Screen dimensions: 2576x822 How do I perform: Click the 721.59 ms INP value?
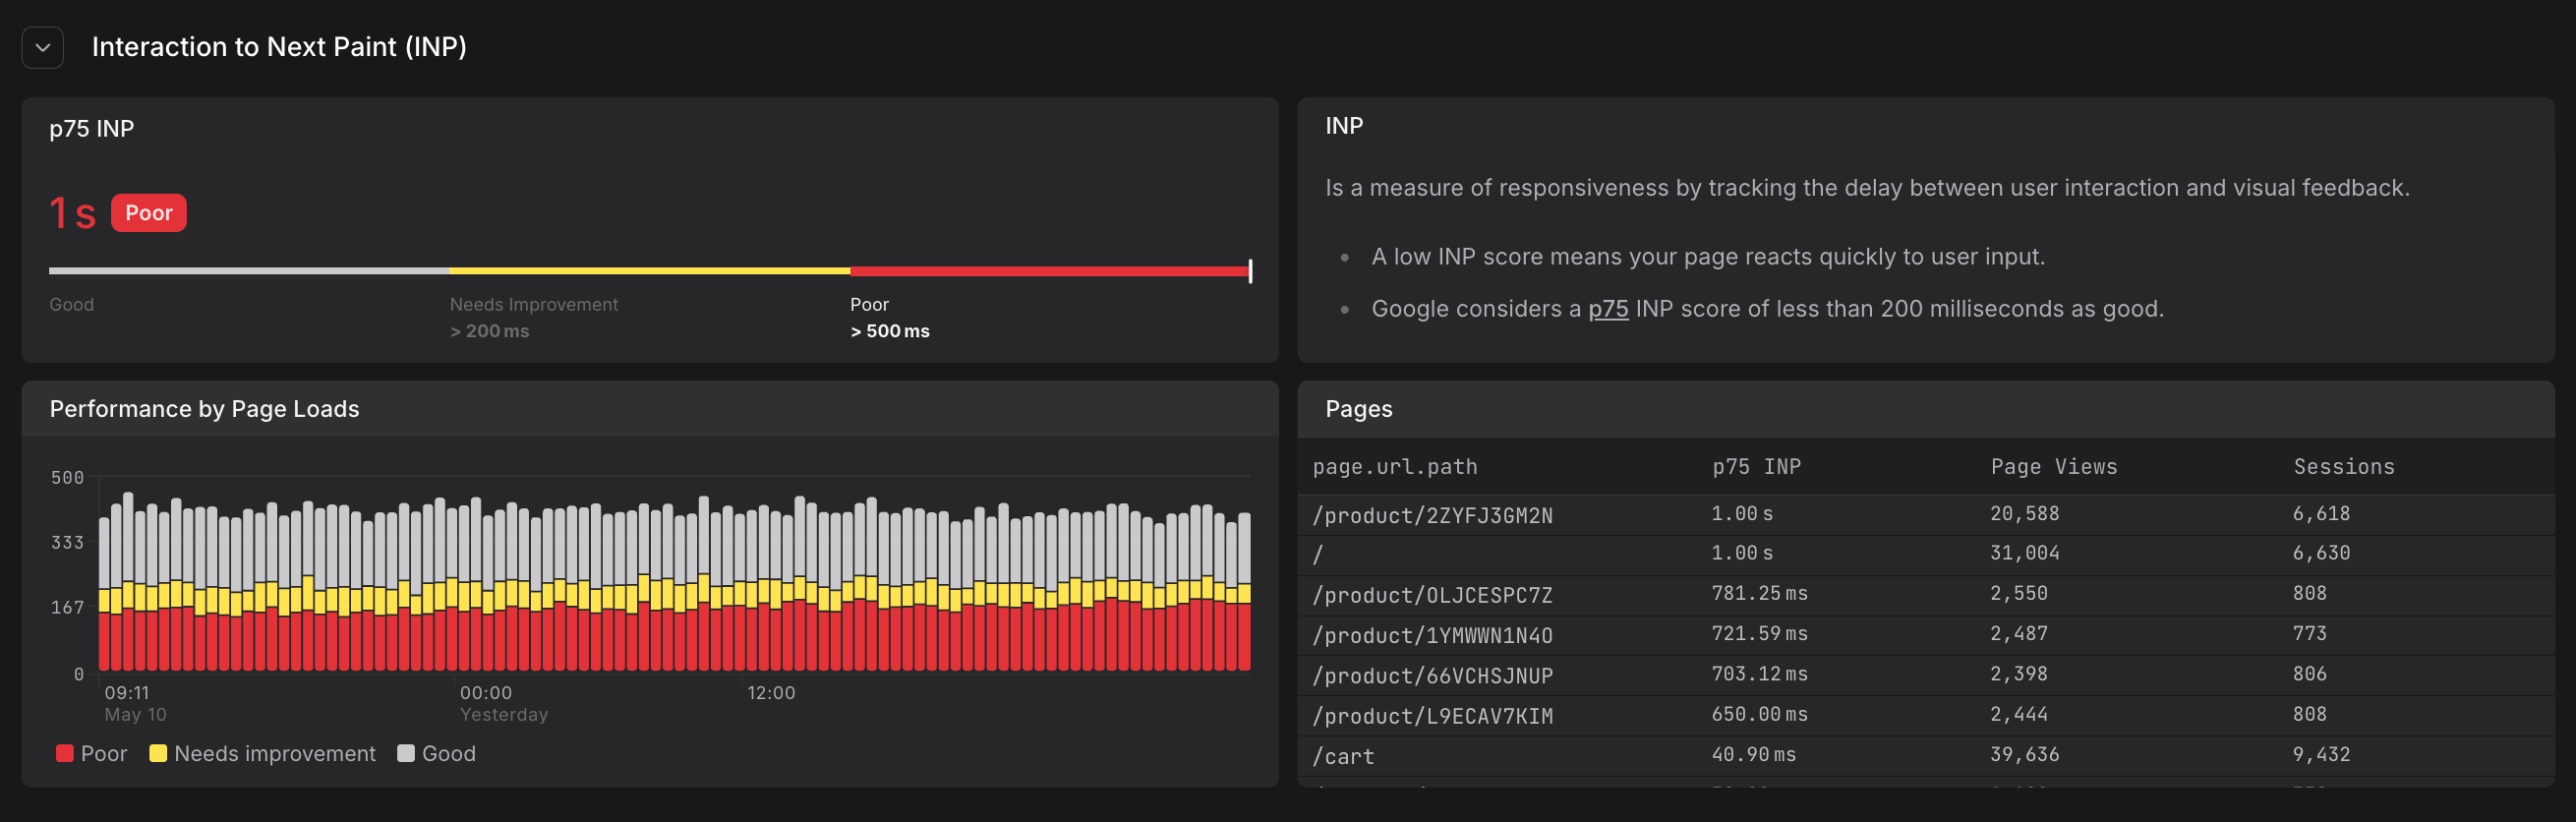tap(1760, 634)
